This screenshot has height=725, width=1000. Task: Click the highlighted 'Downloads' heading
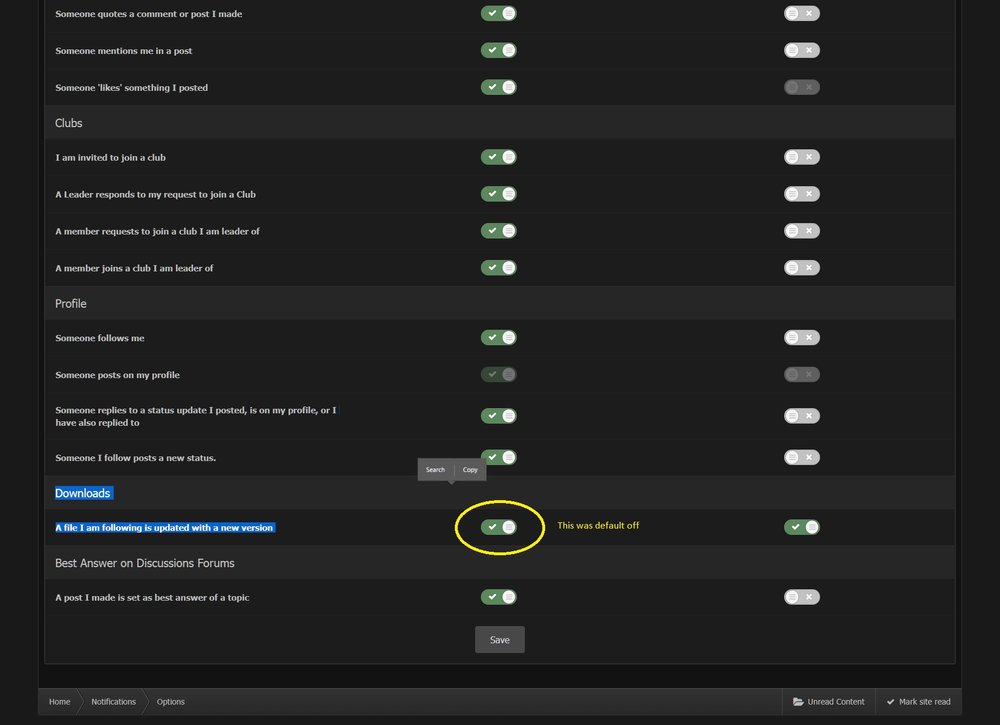click(83, 493)
